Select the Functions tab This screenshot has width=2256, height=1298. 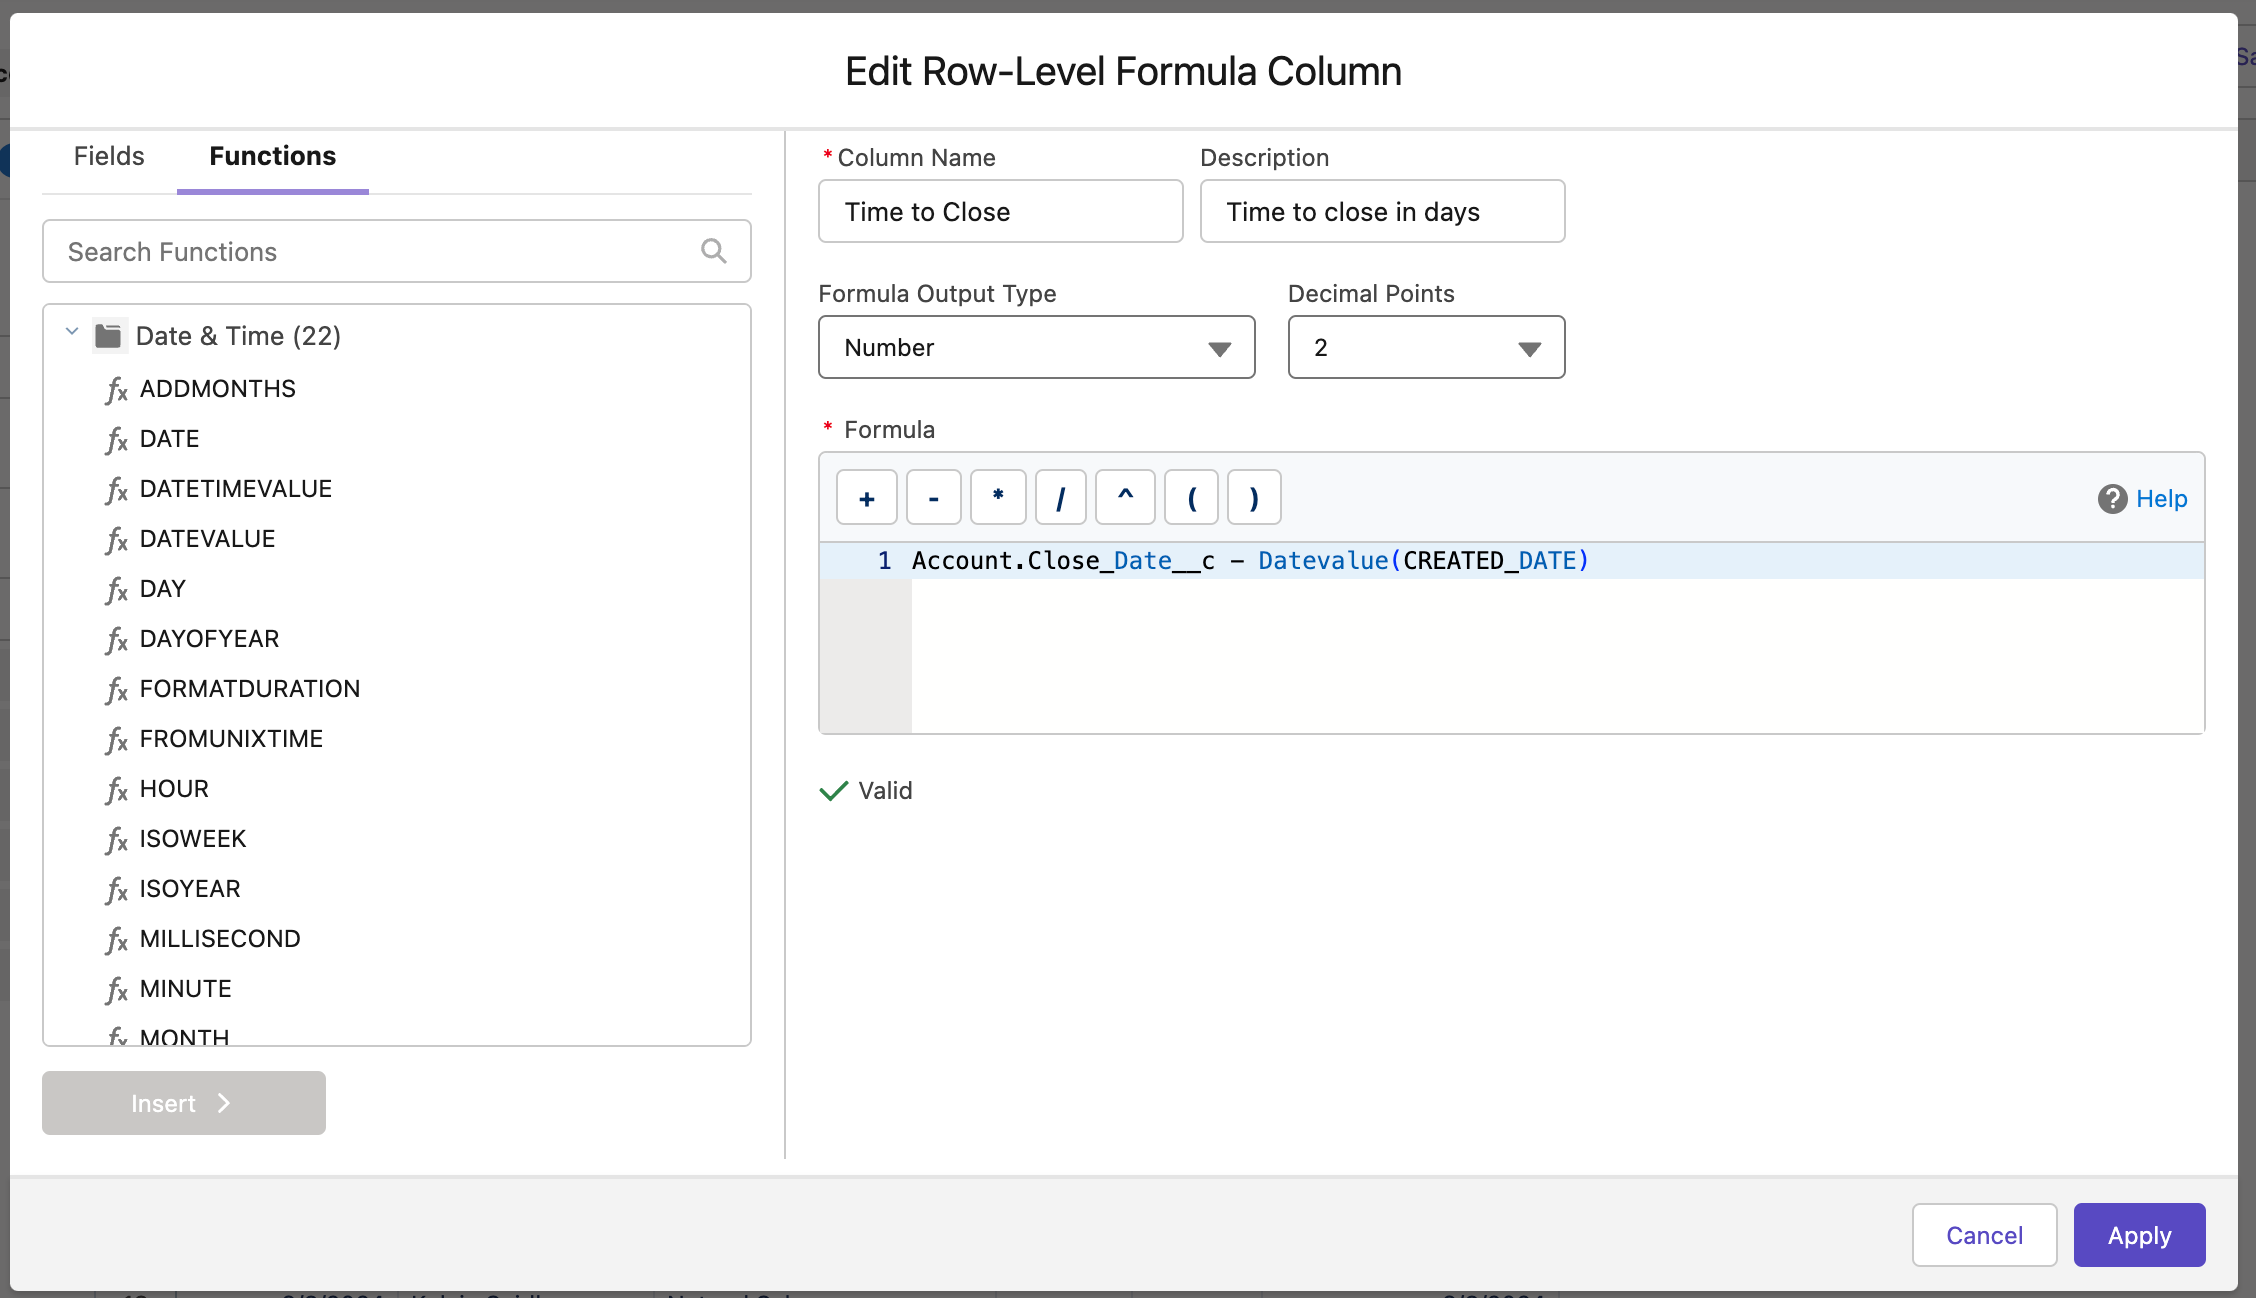(x=272, y=156)
